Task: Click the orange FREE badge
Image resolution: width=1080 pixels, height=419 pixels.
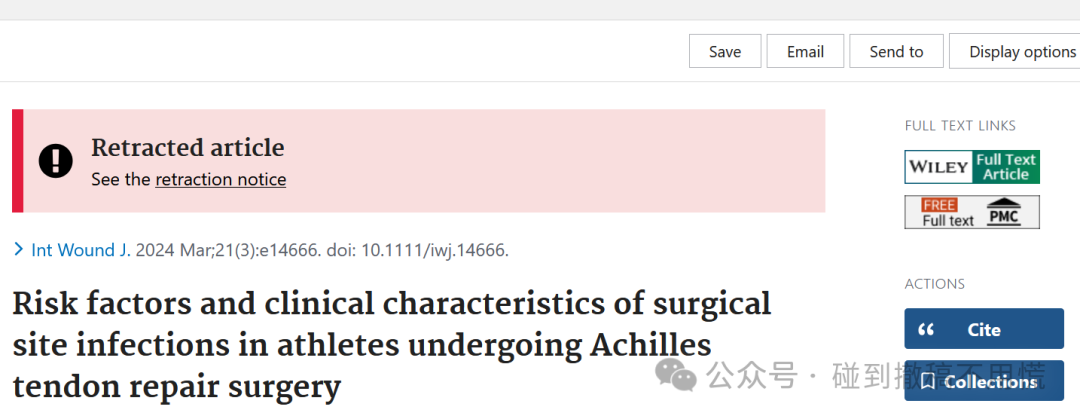Action: click(939, 205)
